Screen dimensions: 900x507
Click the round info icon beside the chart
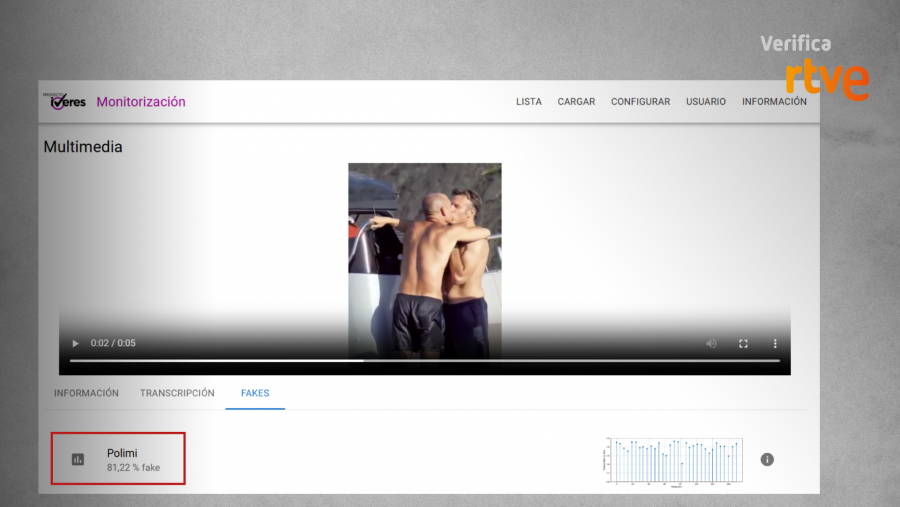pyautogui.click(x=767, y=459)
